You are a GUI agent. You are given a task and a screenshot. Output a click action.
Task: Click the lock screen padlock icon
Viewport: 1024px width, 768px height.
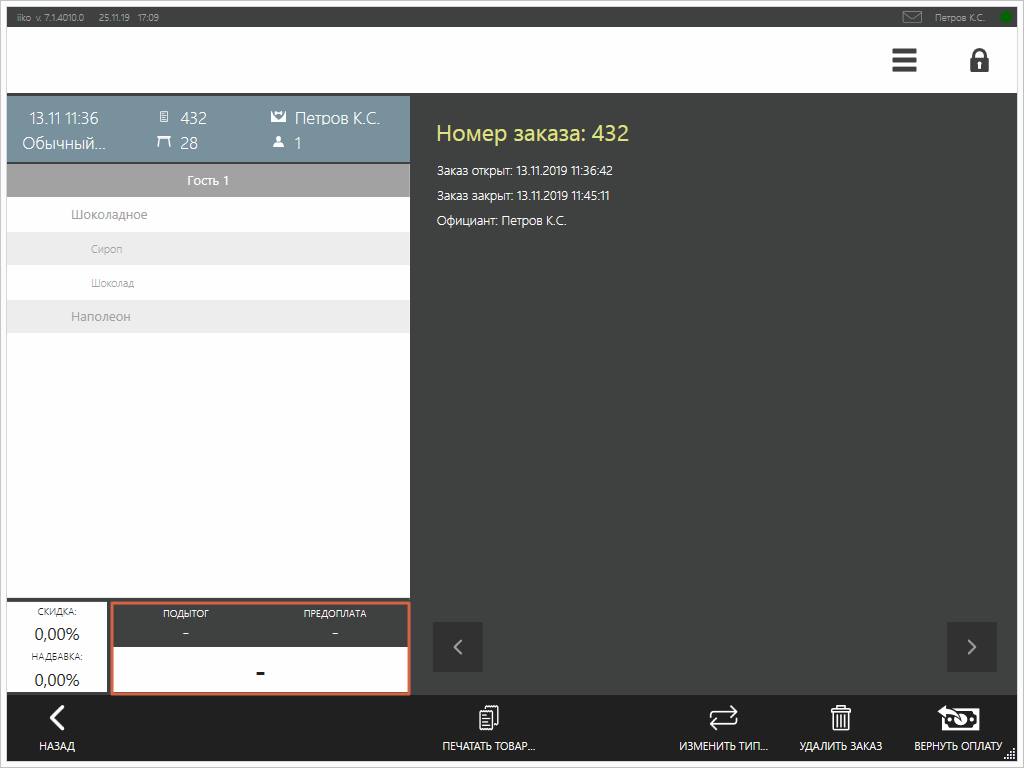979,61
